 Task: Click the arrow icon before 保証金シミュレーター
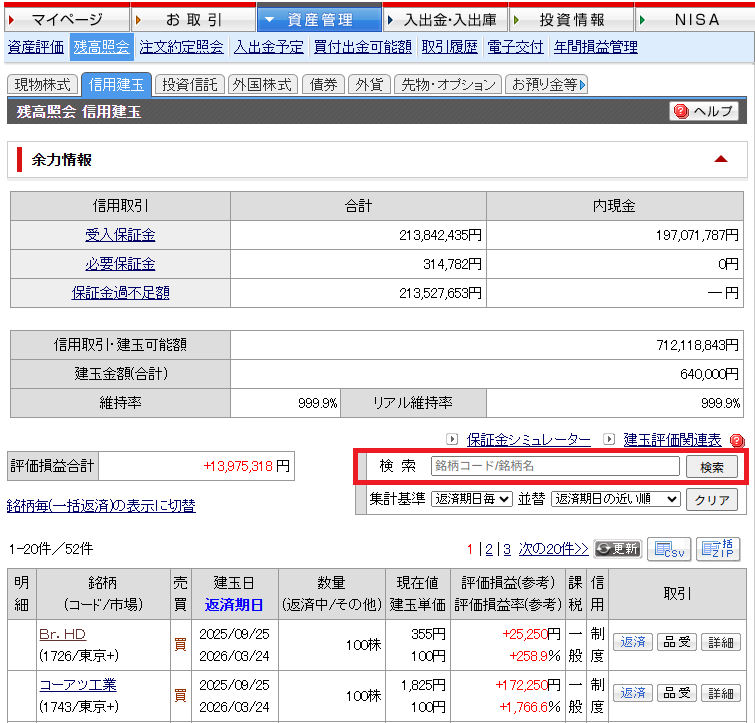point(452,440)
